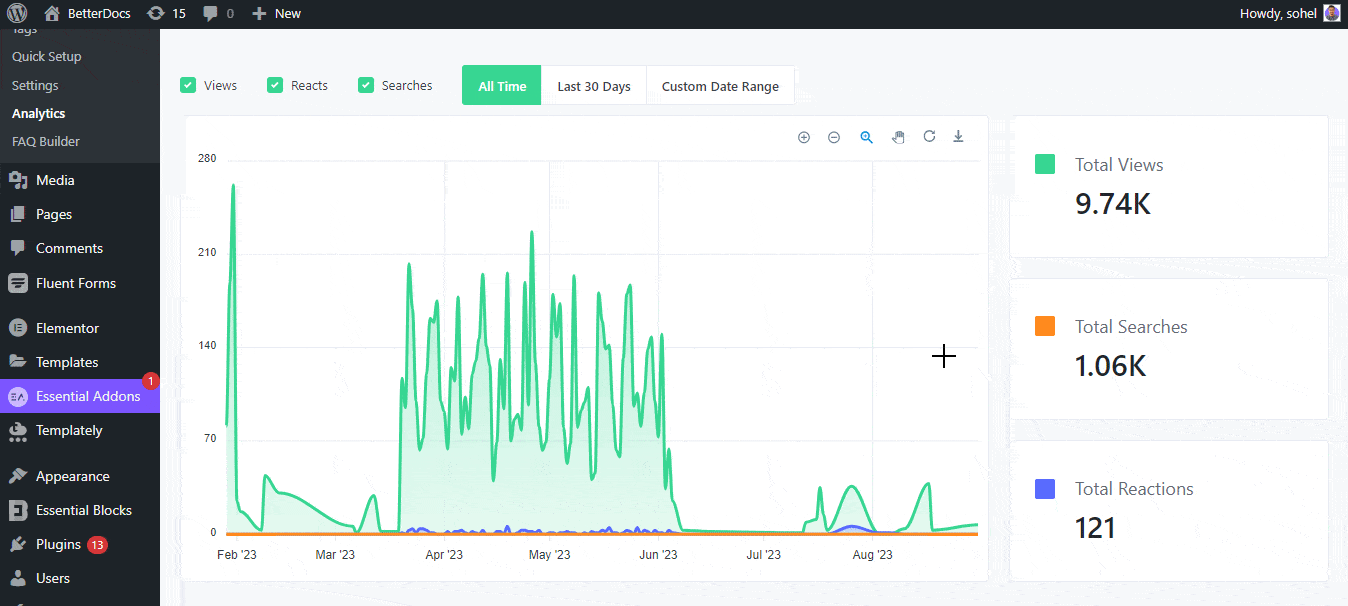The height and width of the screenshot is (606, 1348).
Task: Select the magnifier selection zoom tool
Action: [x=866, y=137]
